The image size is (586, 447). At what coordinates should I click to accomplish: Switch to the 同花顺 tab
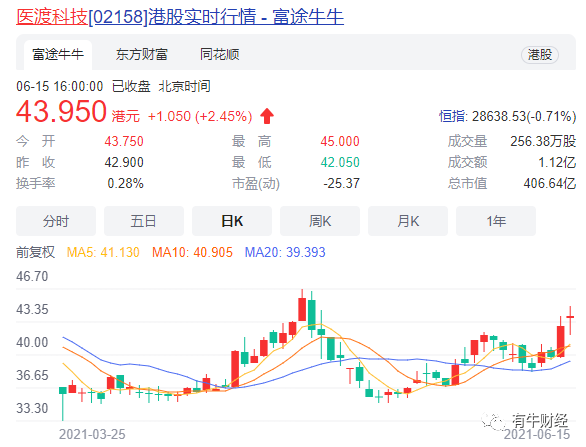pos(219,55)
